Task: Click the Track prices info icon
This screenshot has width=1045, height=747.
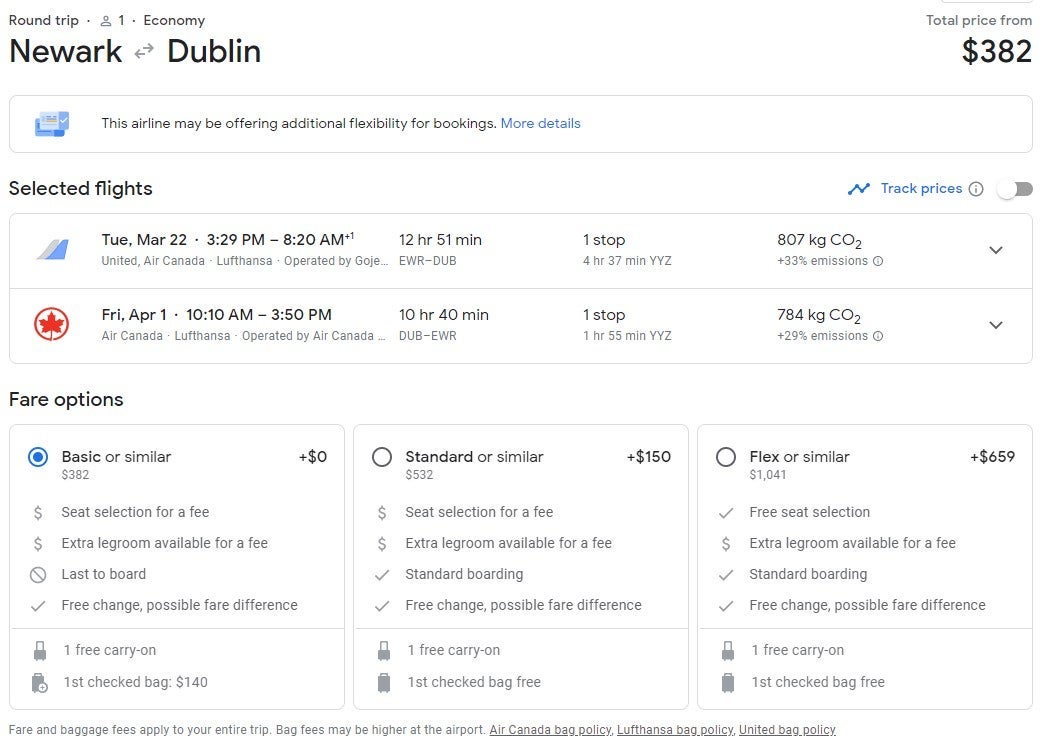Action: click(976, 189)
